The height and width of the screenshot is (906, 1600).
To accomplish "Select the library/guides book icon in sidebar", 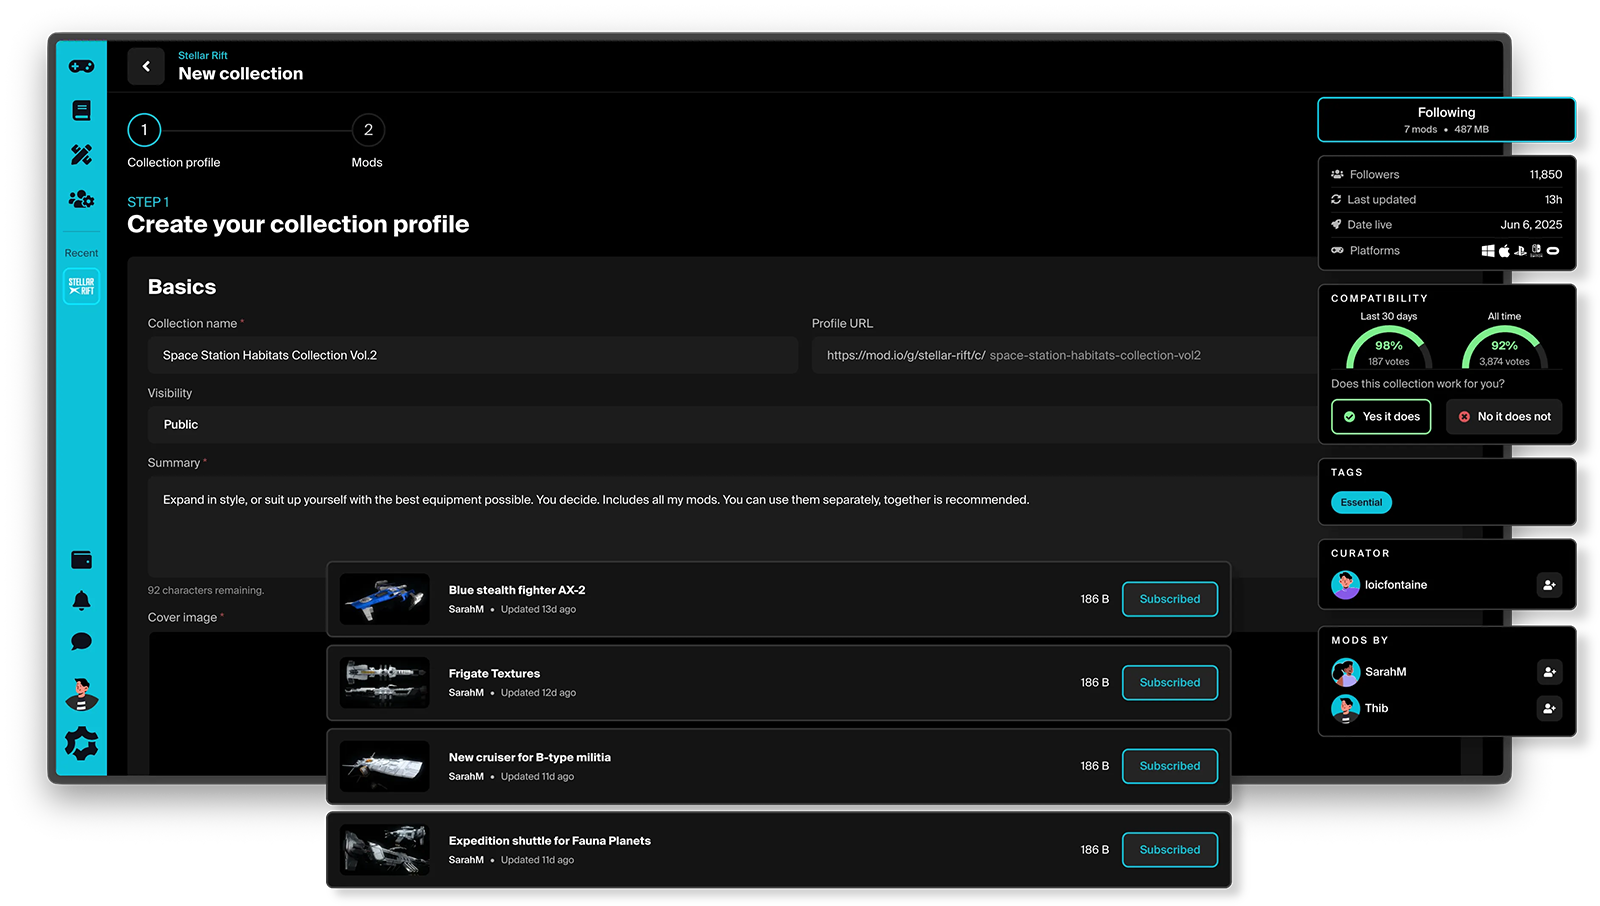I will 81,110.
